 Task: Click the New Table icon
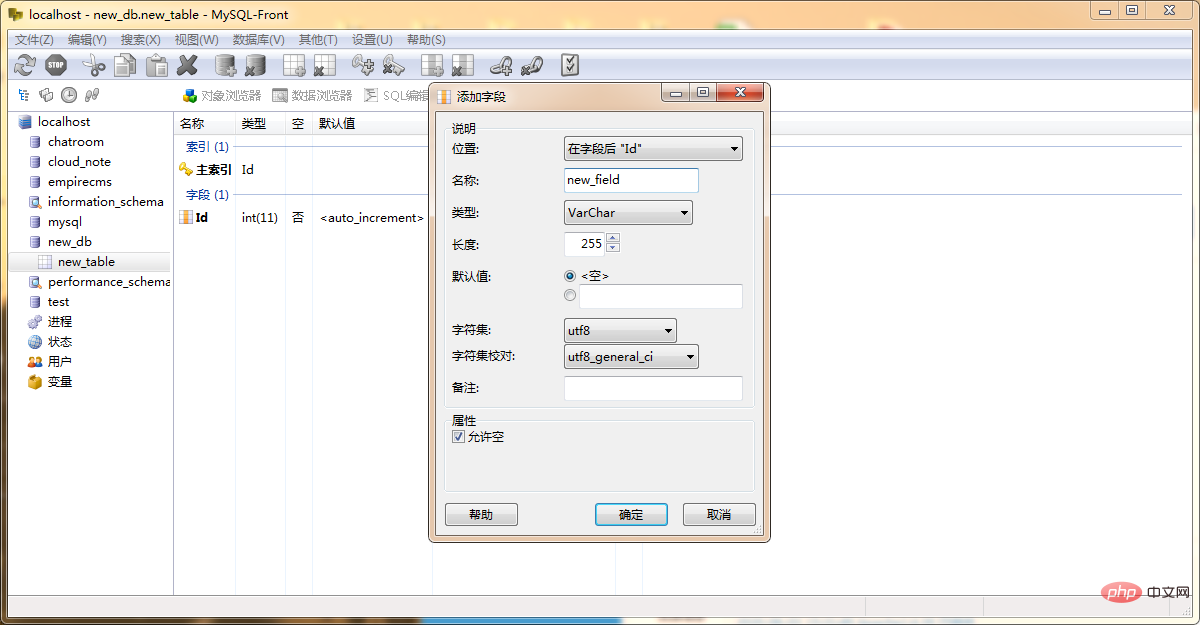pos(294,66)
